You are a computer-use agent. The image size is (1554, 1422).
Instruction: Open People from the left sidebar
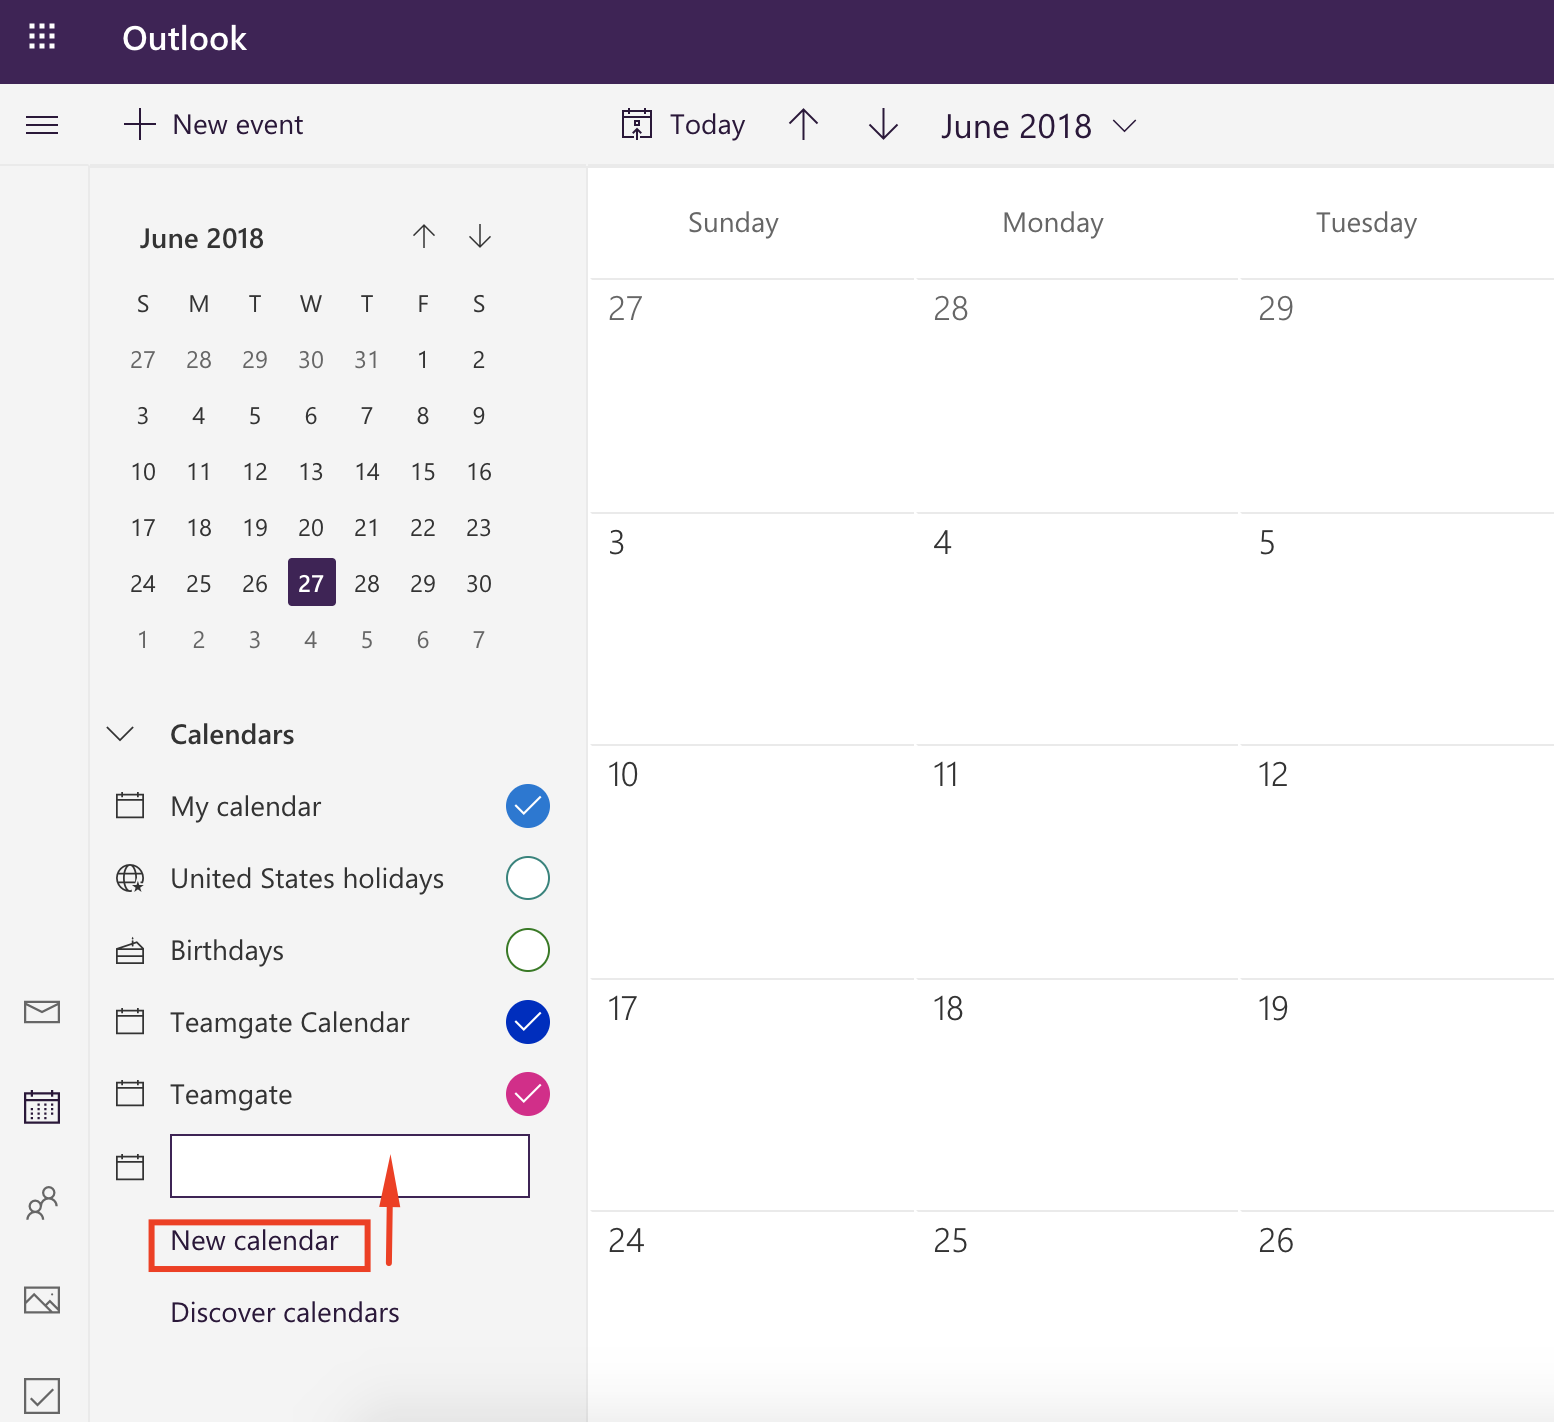pyautogui.click(x=42, y=1203)
